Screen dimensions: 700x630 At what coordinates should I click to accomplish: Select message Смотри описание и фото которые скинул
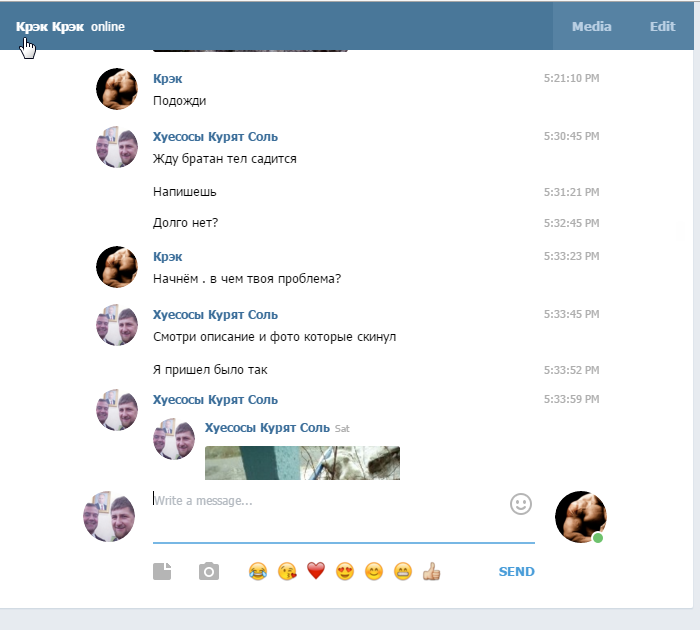[x=275, y=337]
